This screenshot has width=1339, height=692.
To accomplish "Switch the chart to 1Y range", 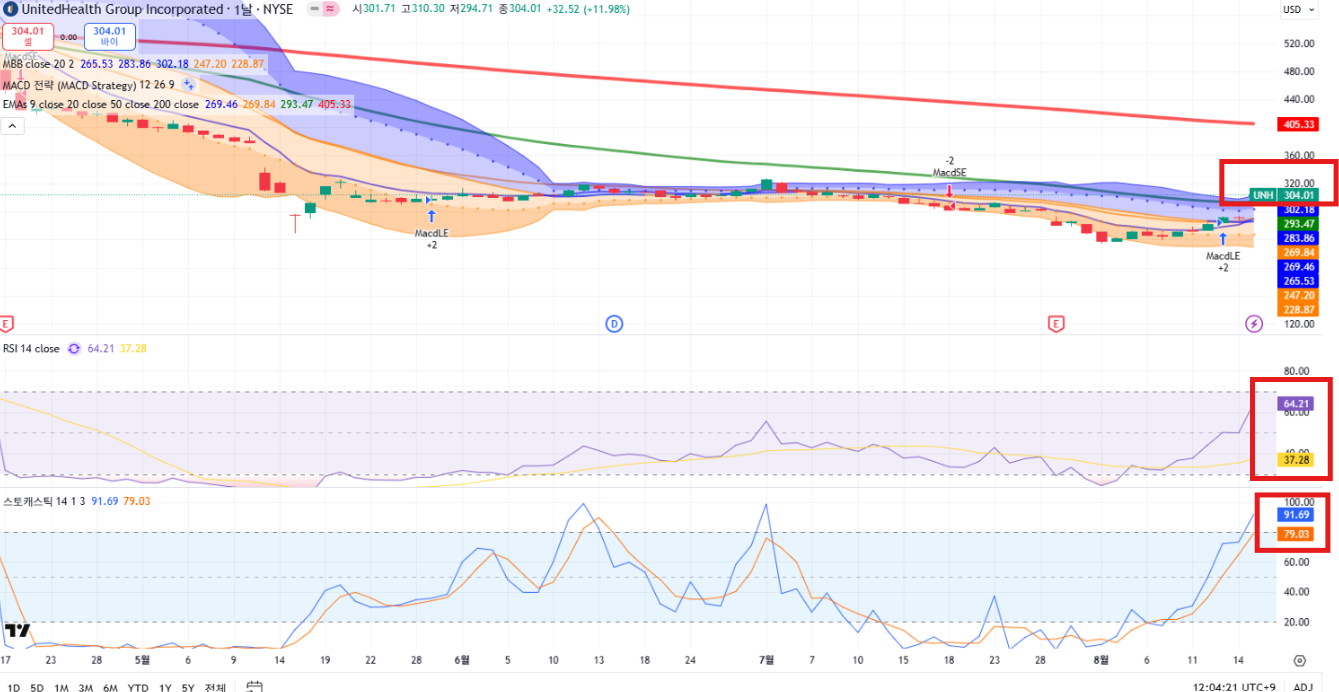I will click(164, 687).
